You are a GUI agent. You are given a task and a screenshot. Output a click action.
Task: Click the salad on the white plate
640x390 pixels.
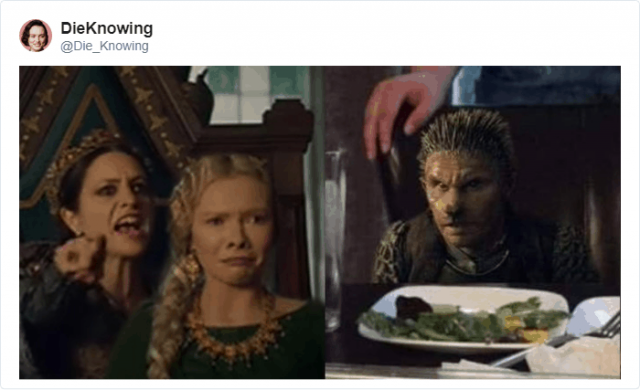(x=465, y=320)
